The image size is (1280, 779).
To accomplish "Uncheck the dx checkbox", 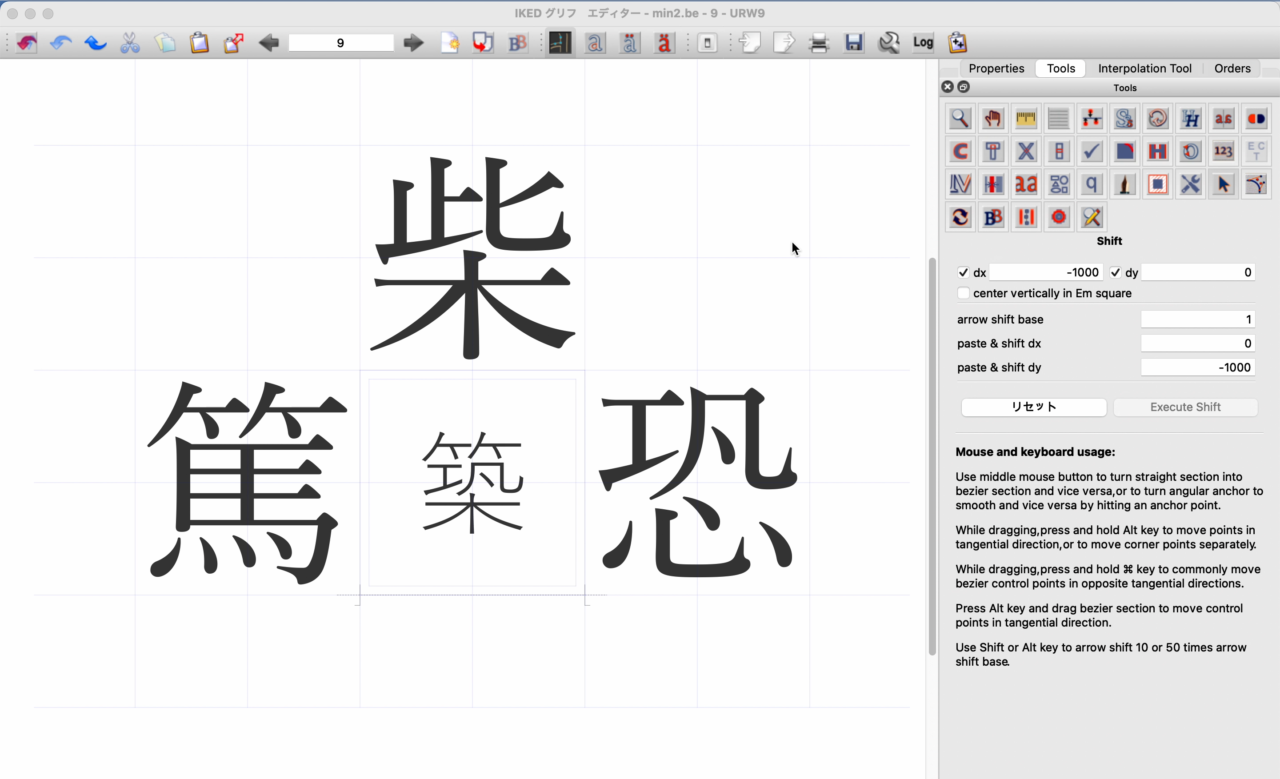I will (x=964, y=273).
